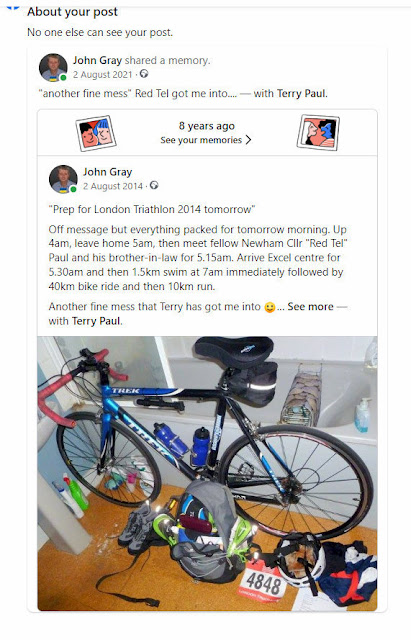Click the About your post heading

tap(72, 12)
